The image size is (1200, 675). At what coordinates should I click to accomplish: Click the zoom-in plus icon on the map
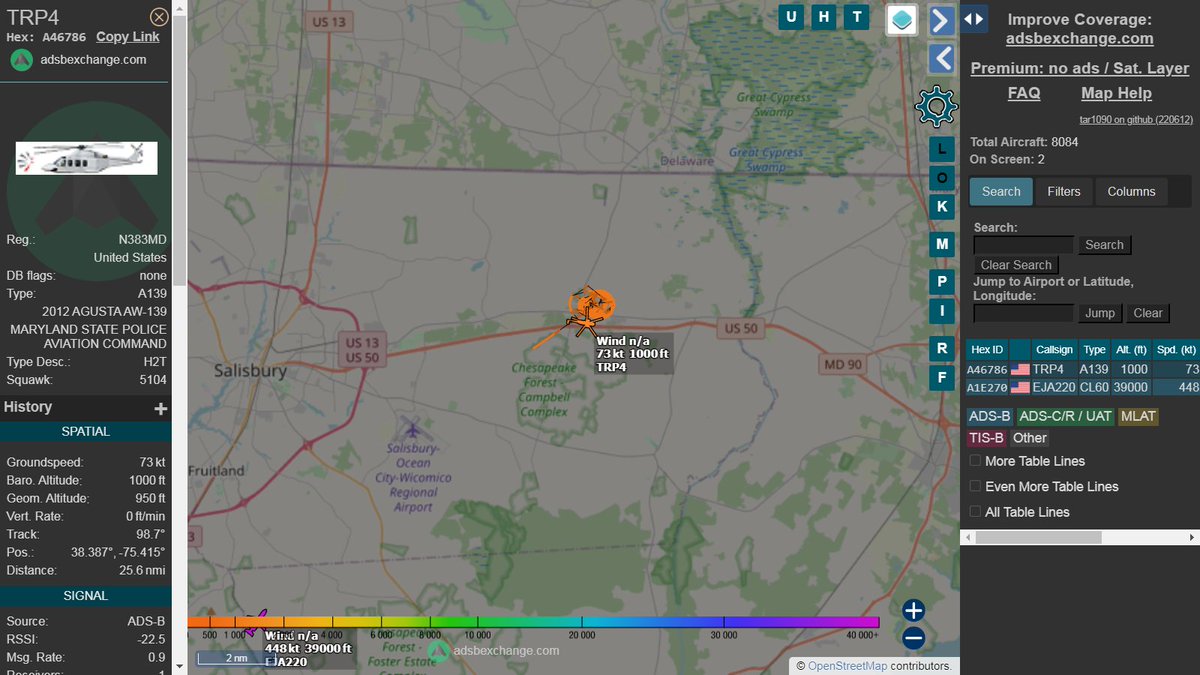[913, 609]
